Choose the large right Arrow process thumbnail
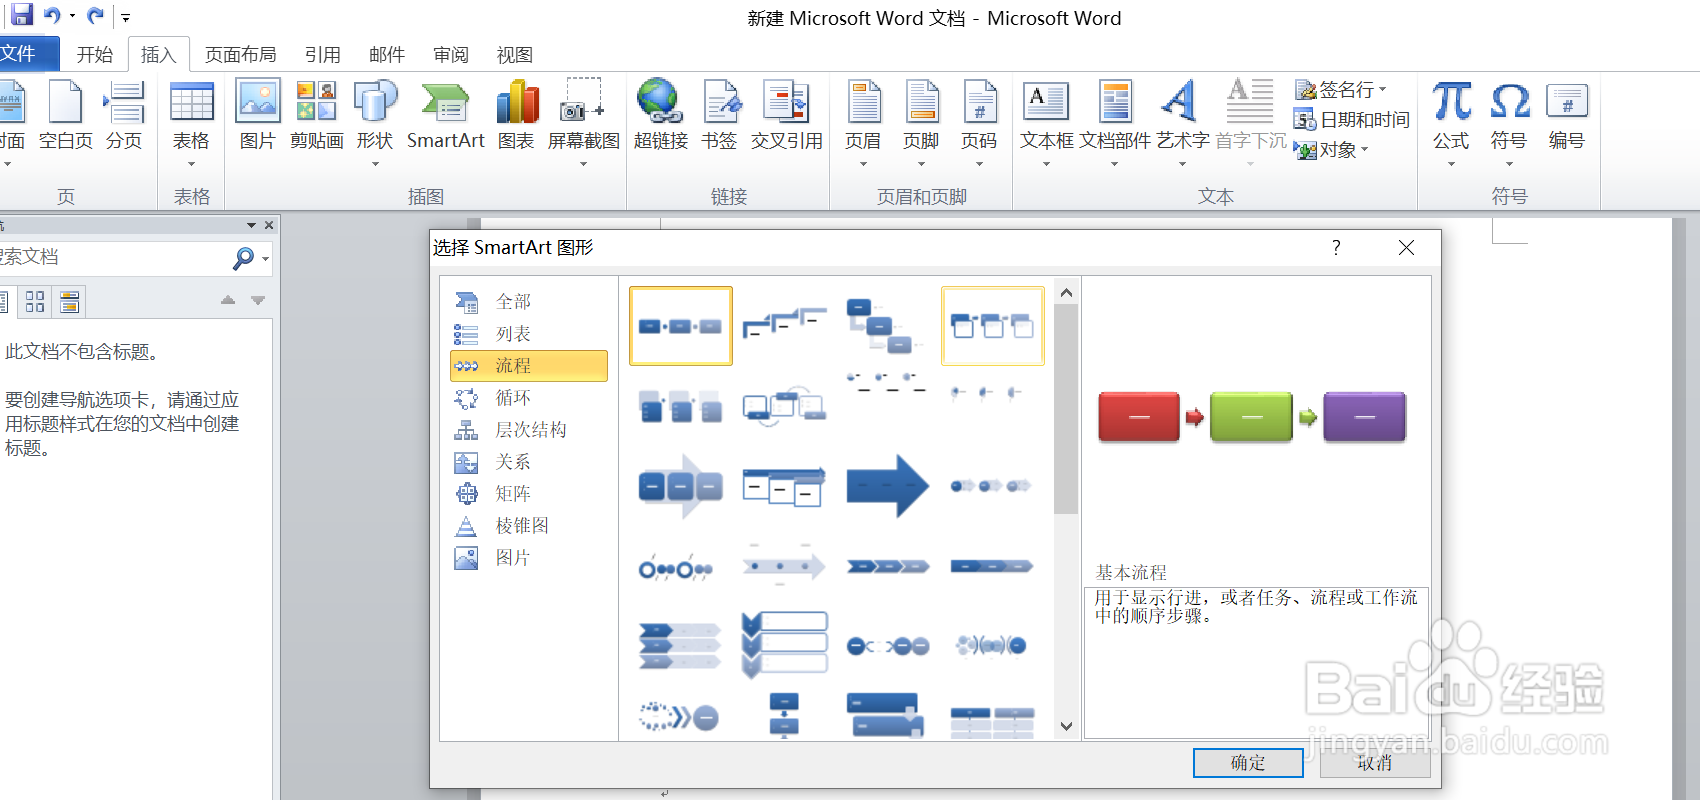Image resolution: width=1700 pixels, height=800 pixels. coord(888,486)
